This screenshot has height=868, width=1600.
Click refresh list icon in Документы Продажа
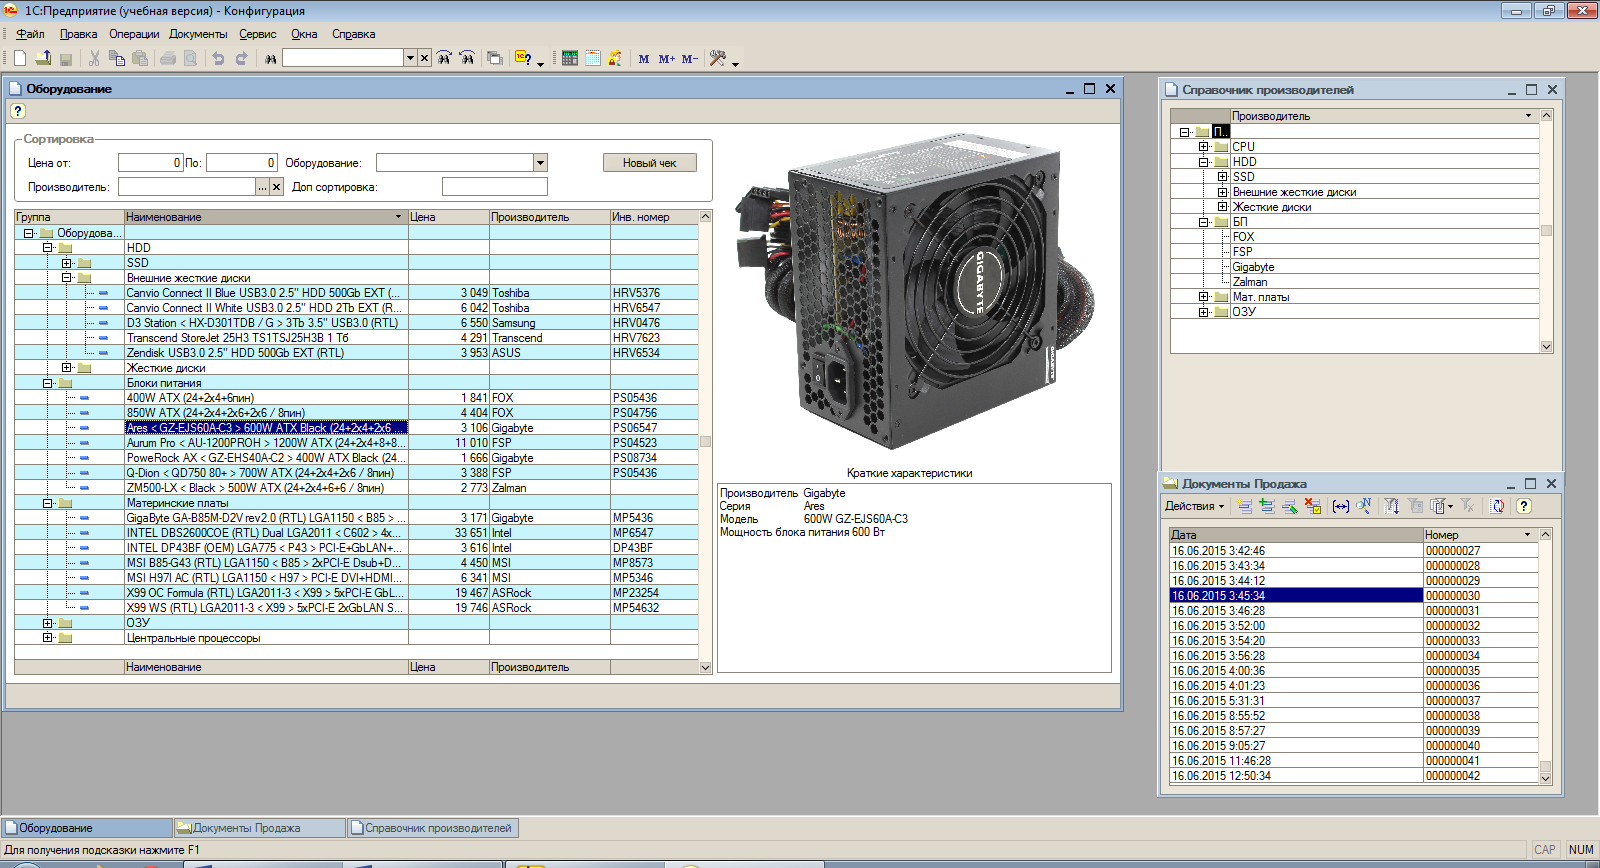[x=1497, y=506]
